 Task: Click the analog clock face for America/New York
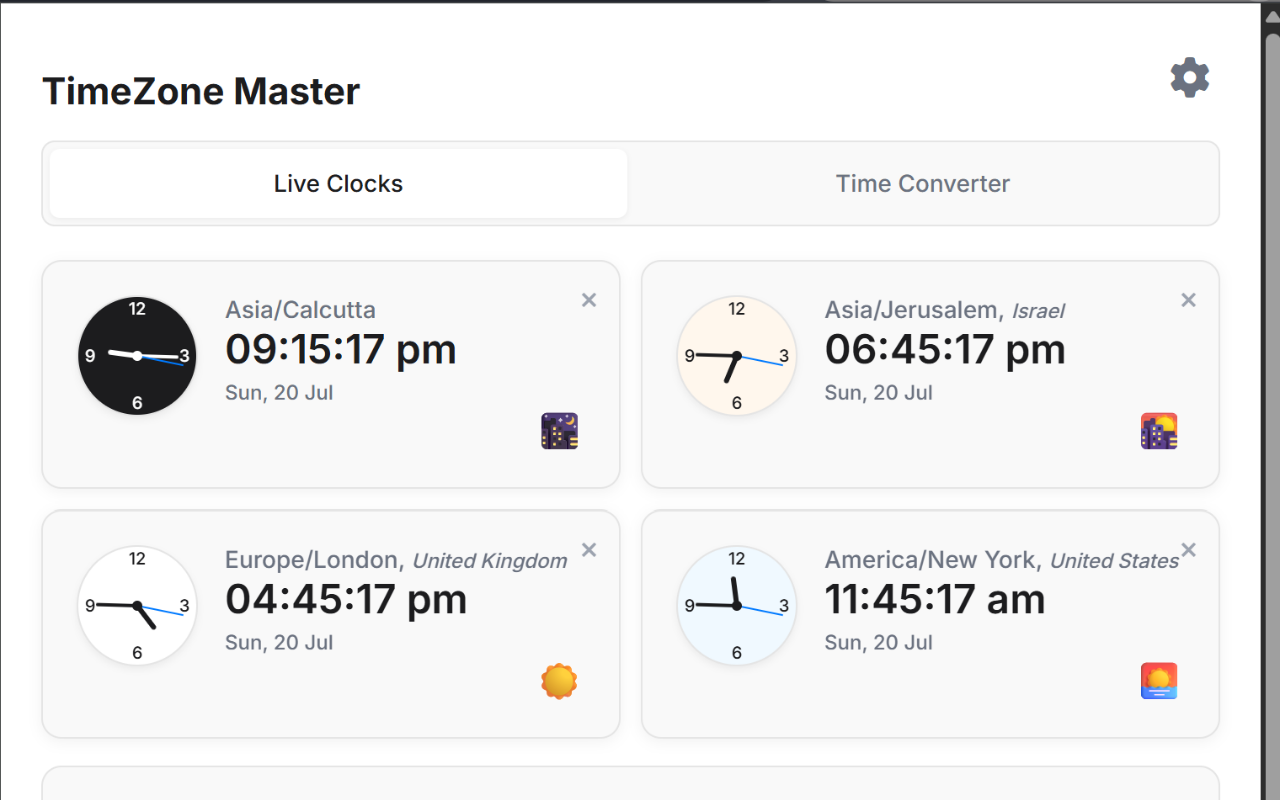[737, 605]
